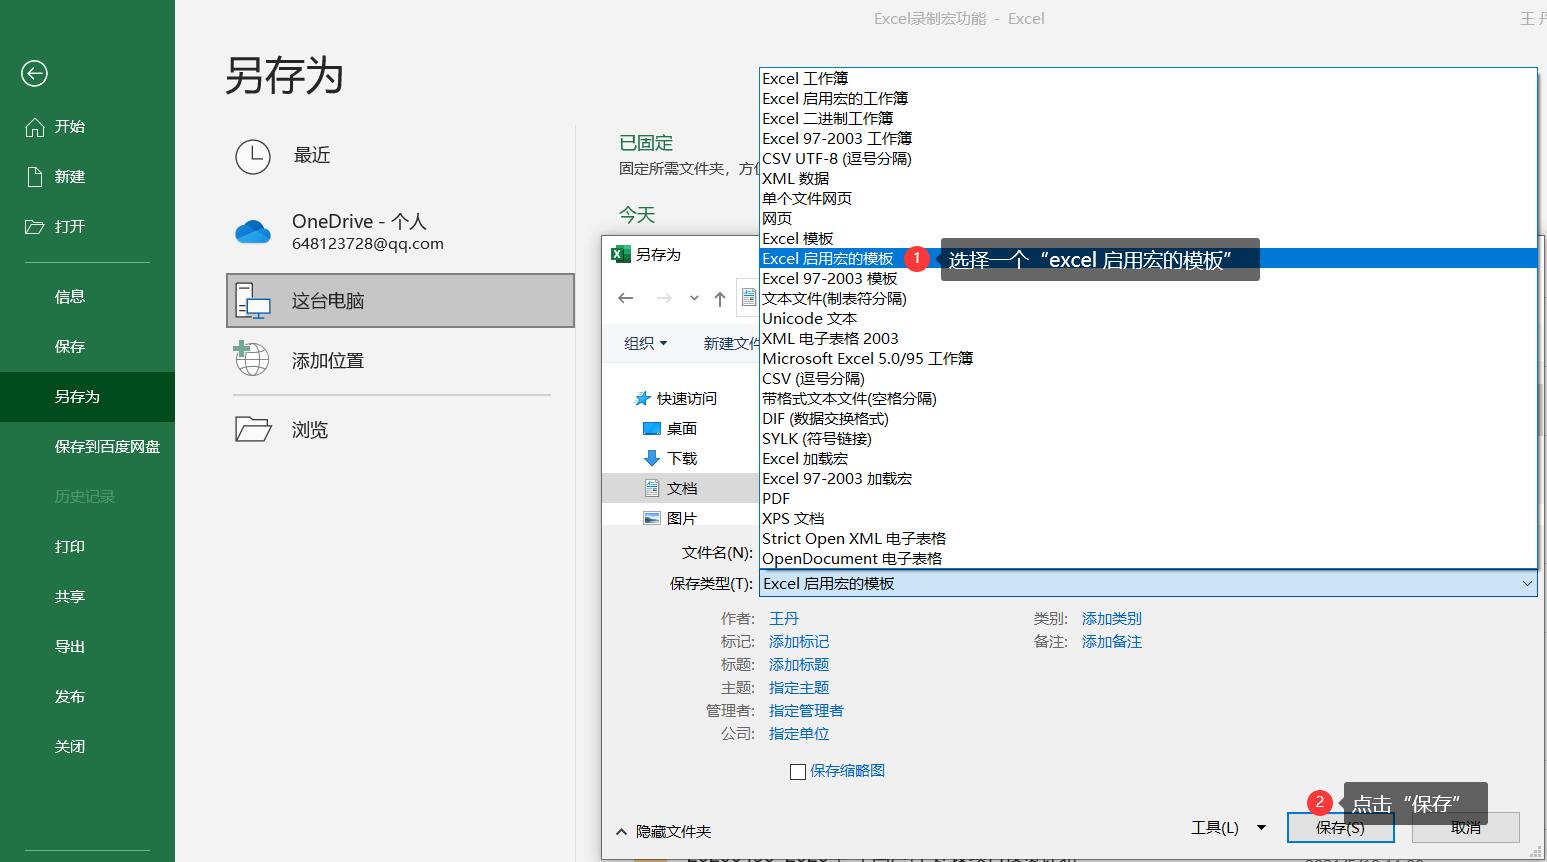Select Strict Open XML 电子表格 format
Viewport: 1547px width, 862px height.
tap(1148, 538)
